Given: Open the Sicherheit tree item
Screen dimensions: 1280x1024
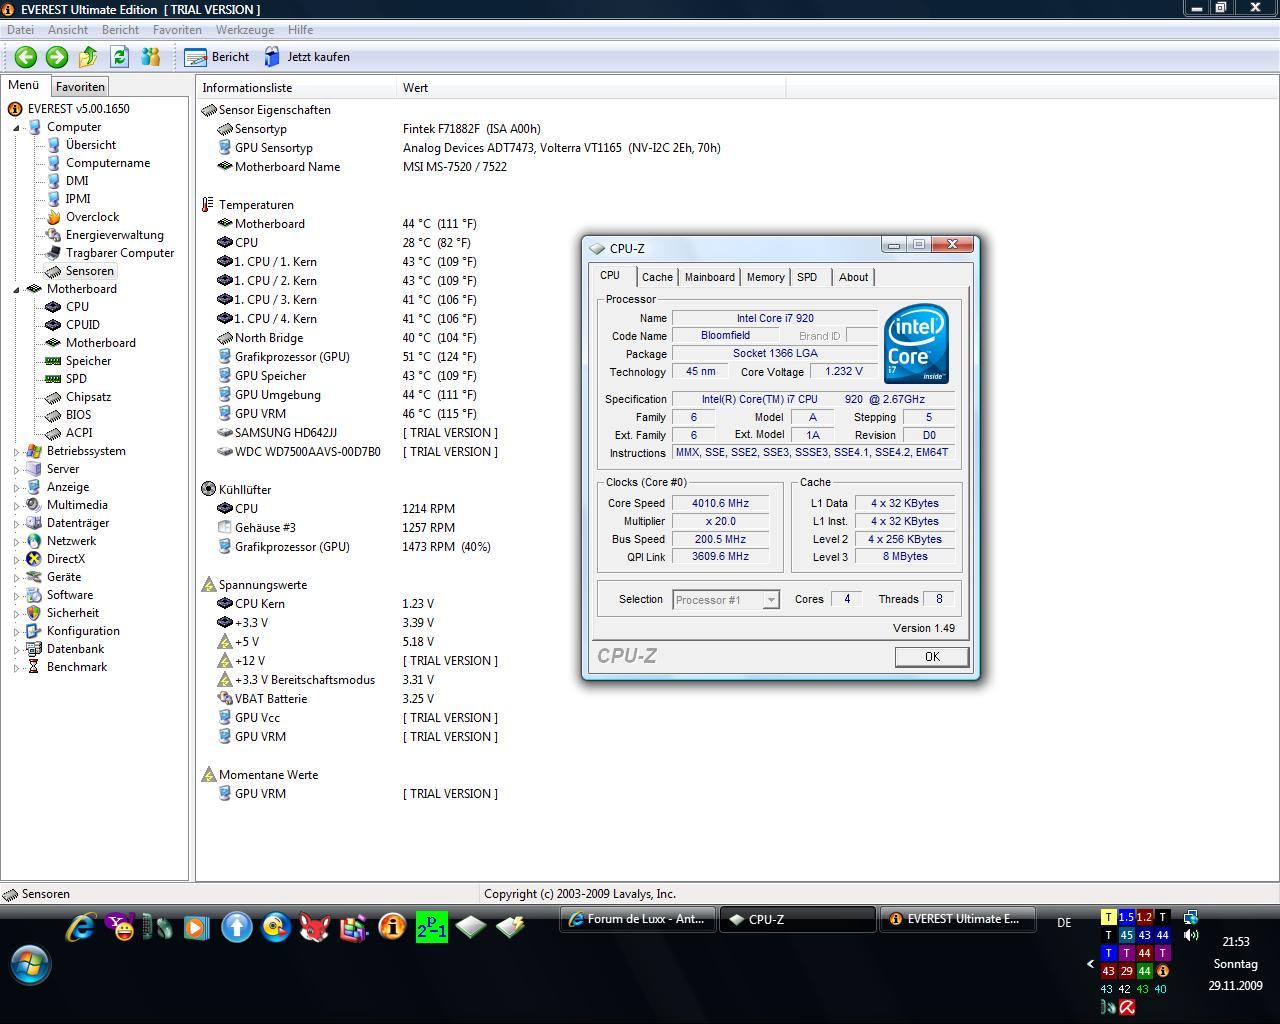Looking at the screenshot, I should click(x=72, y=613).
